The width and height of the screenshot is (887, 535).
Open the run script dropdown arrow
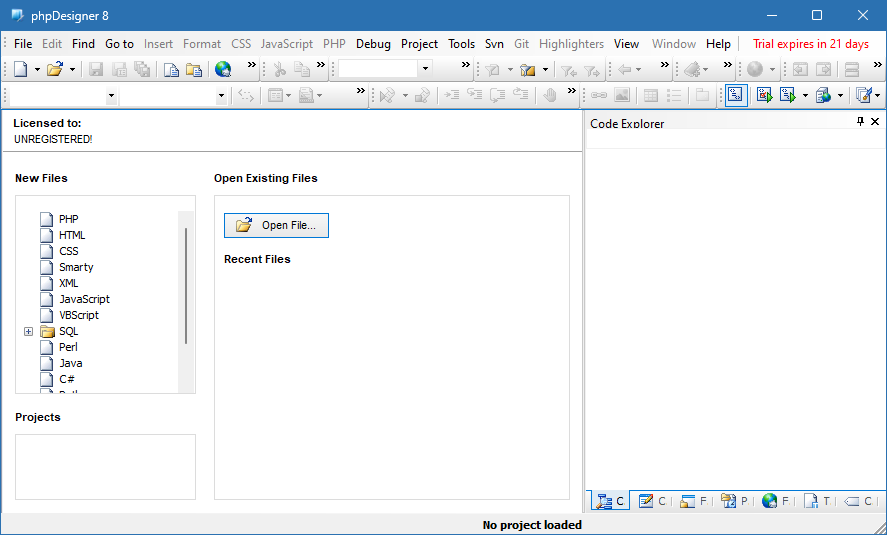(806, 96)
